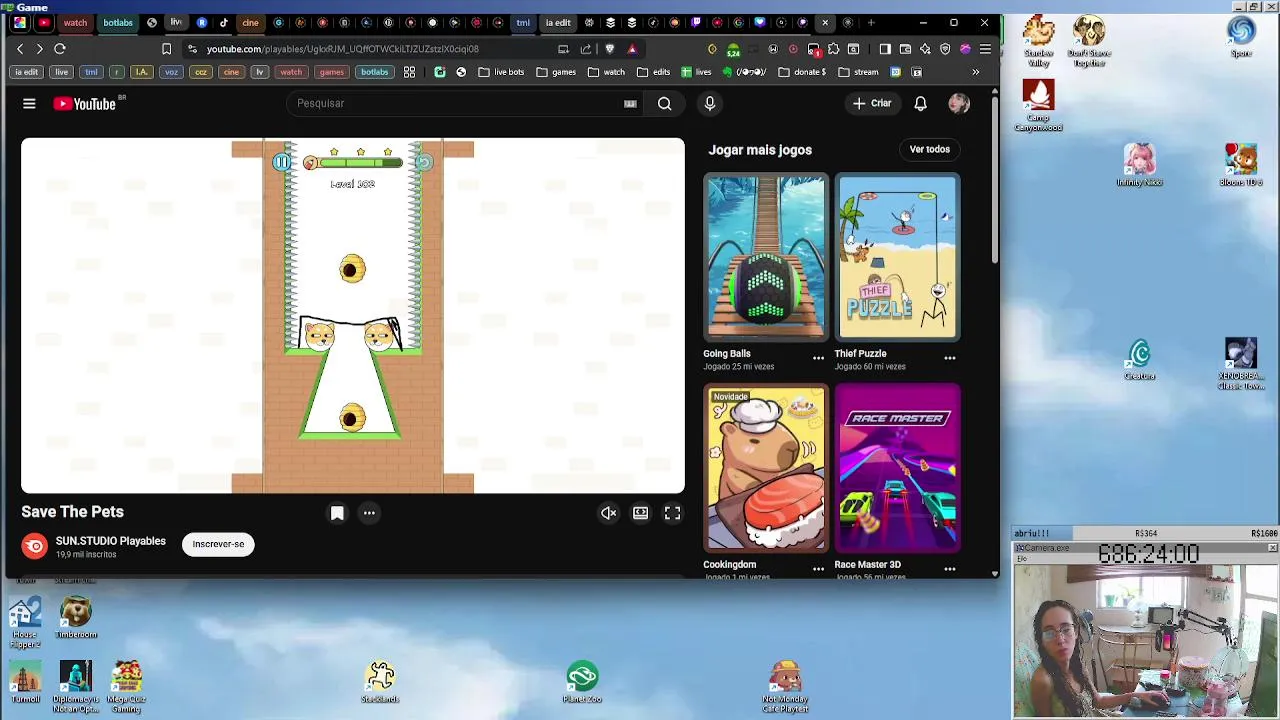Open the Creatura desktop shortcut

click(1140, 360)
